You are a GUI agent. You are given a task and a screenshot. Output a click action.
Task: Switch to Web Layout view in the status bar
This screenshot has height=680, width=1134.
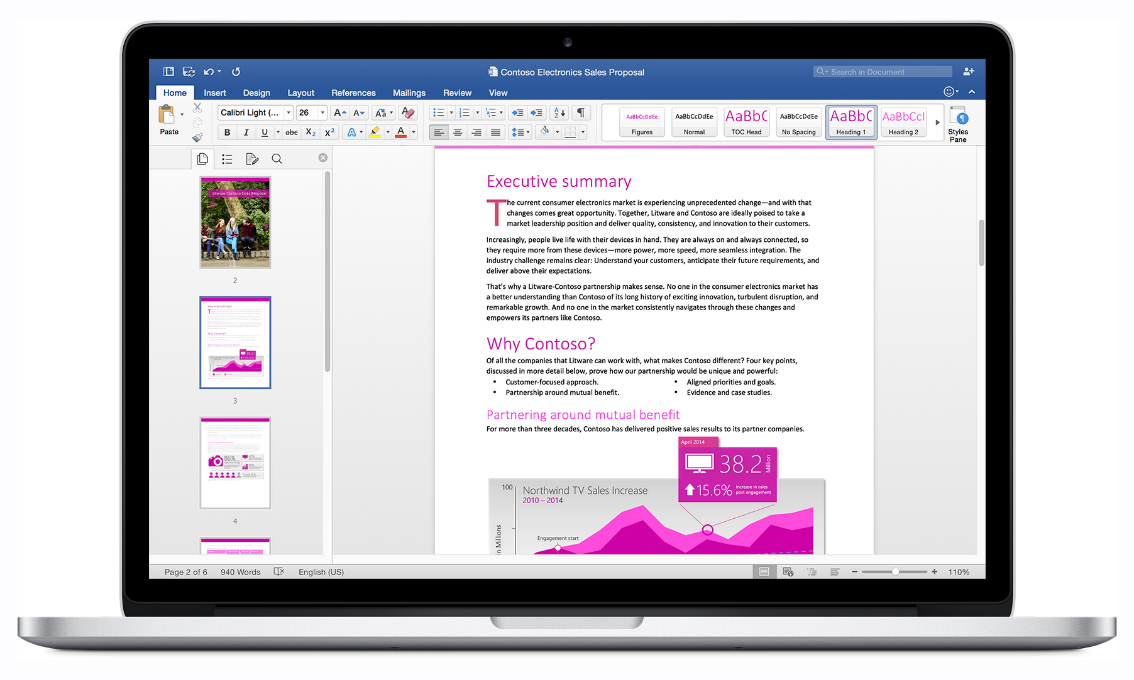[788, 571]
